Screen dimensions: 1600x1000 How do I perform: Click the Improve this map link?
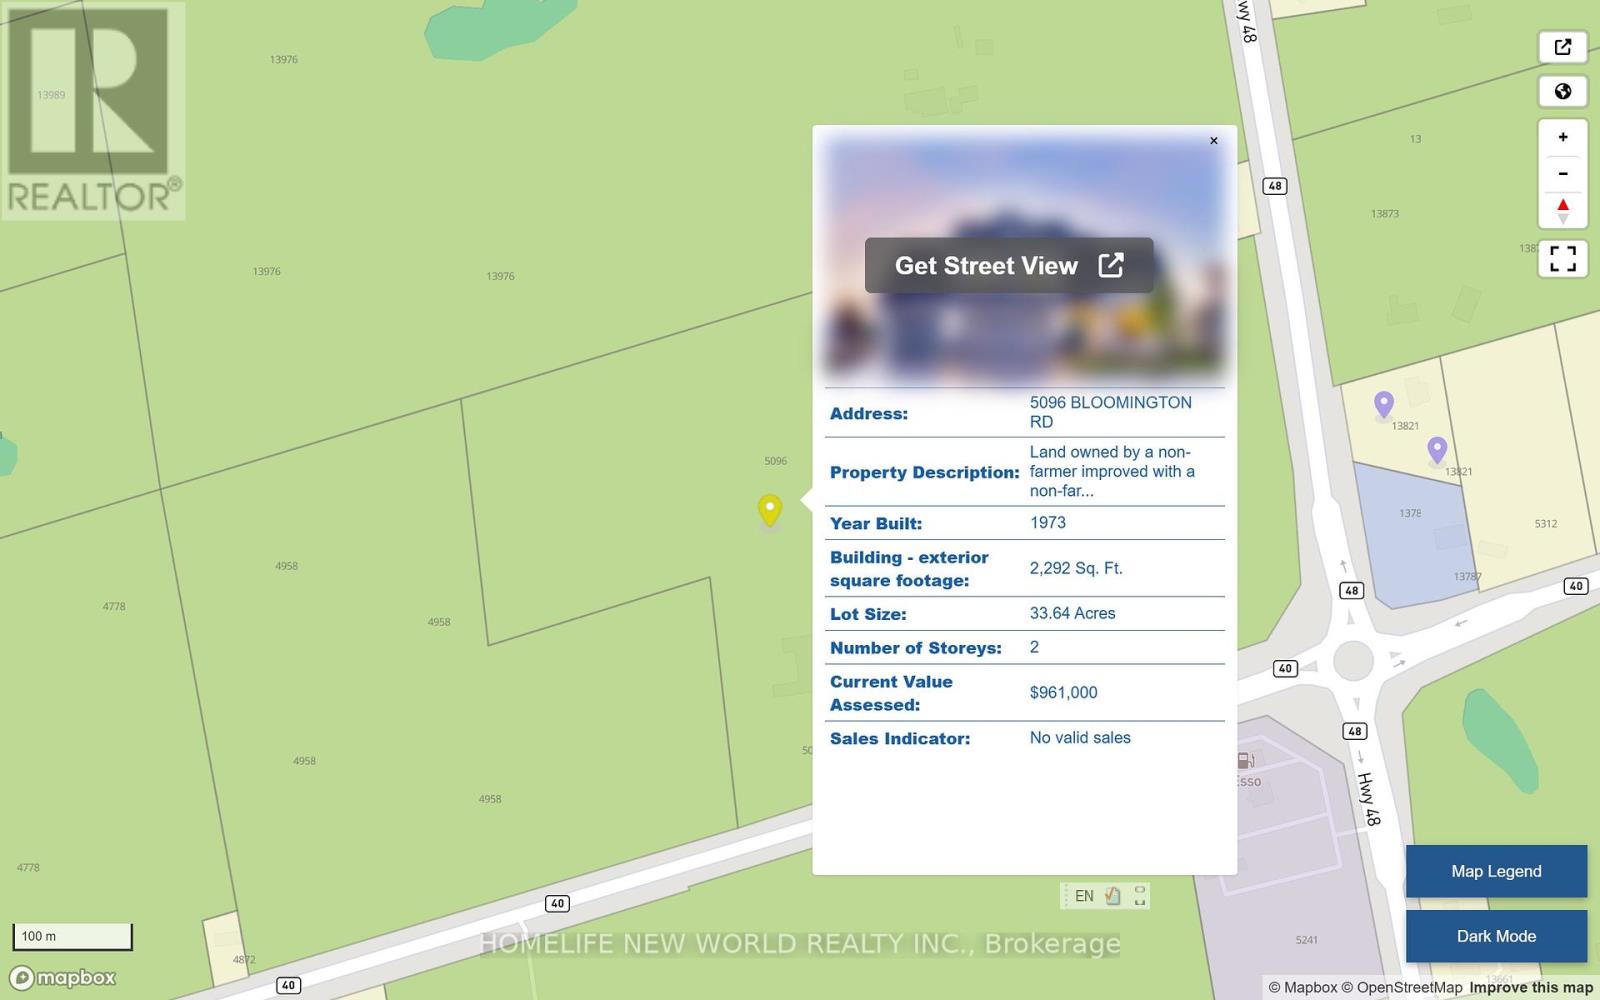[1530, 987]
